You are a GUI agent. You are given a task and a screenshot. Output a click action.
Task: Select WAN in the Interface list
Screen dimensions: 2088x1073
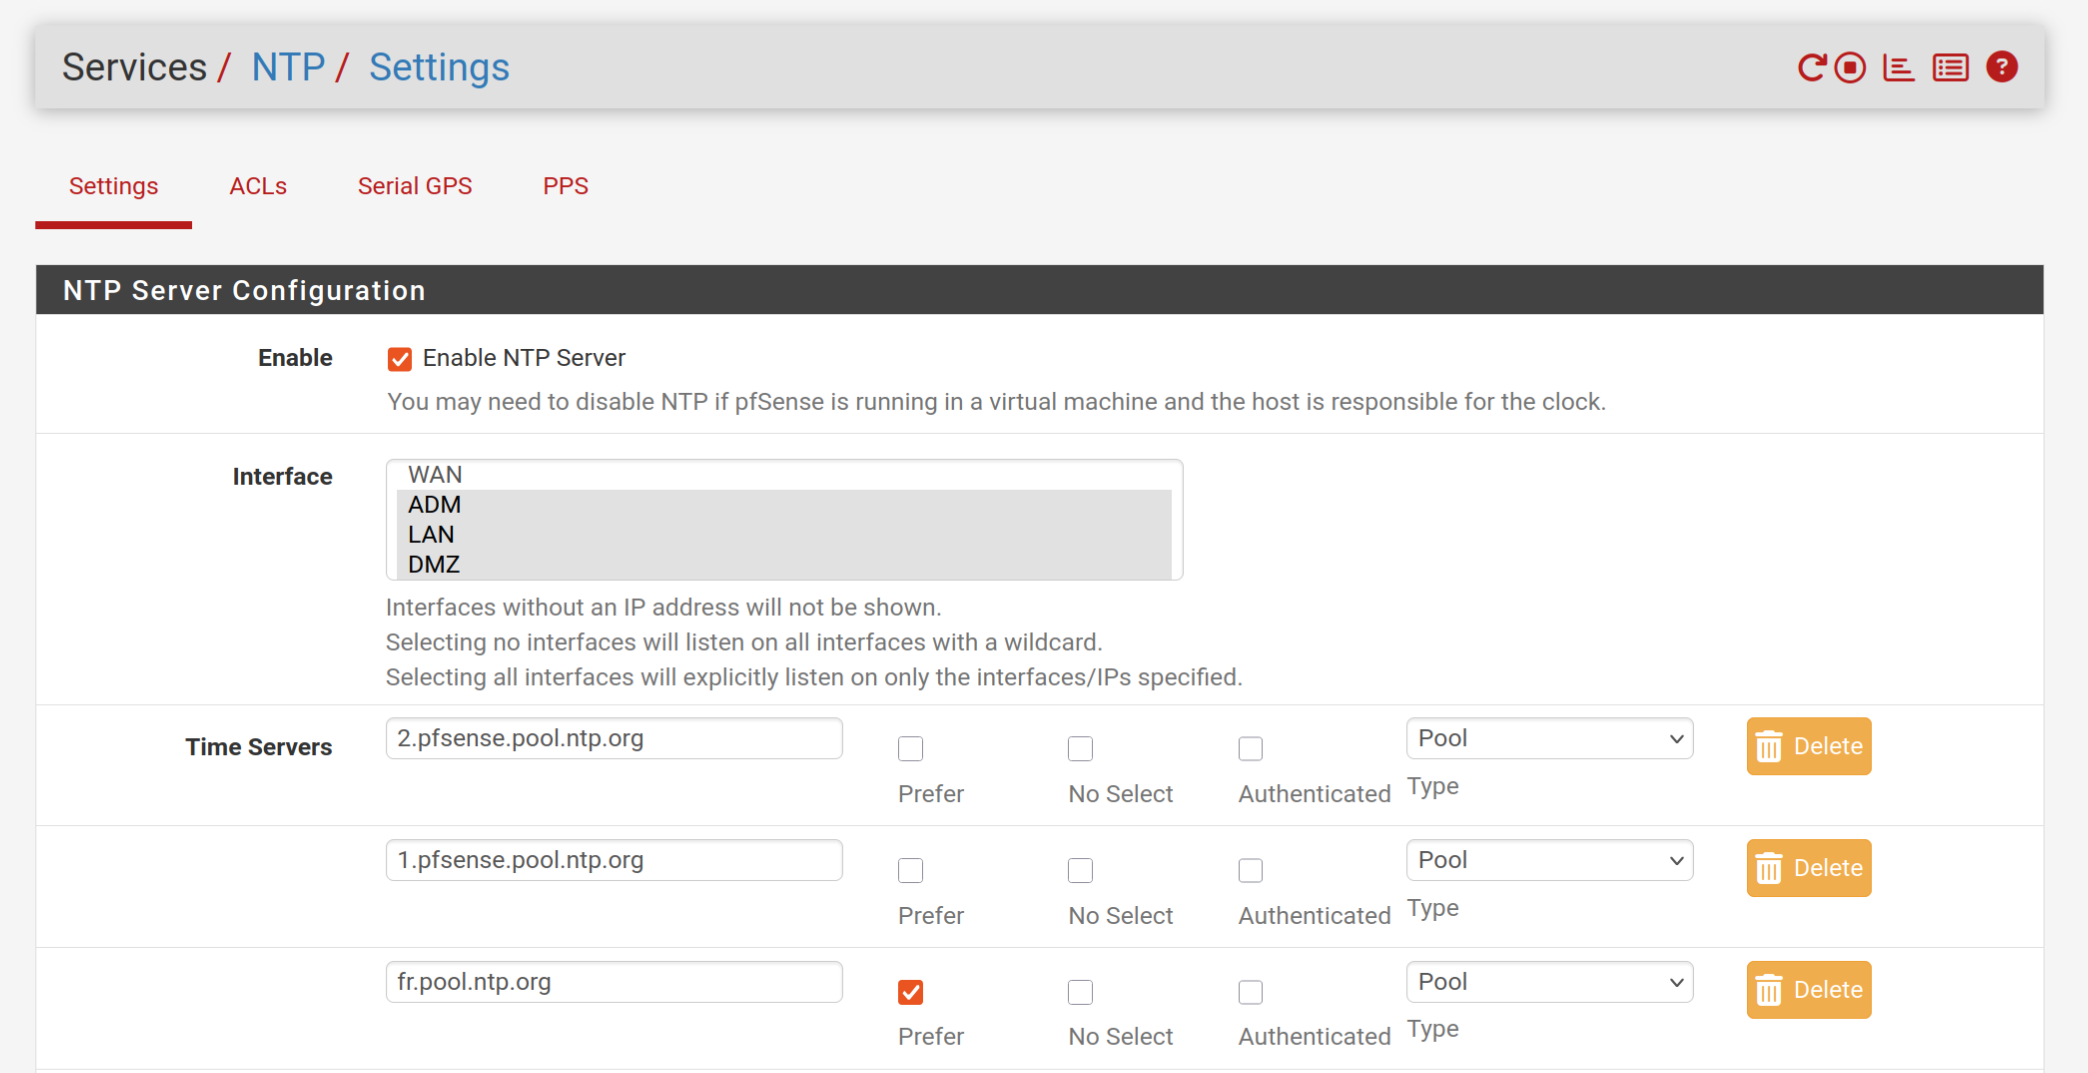[x=784, y=475]
